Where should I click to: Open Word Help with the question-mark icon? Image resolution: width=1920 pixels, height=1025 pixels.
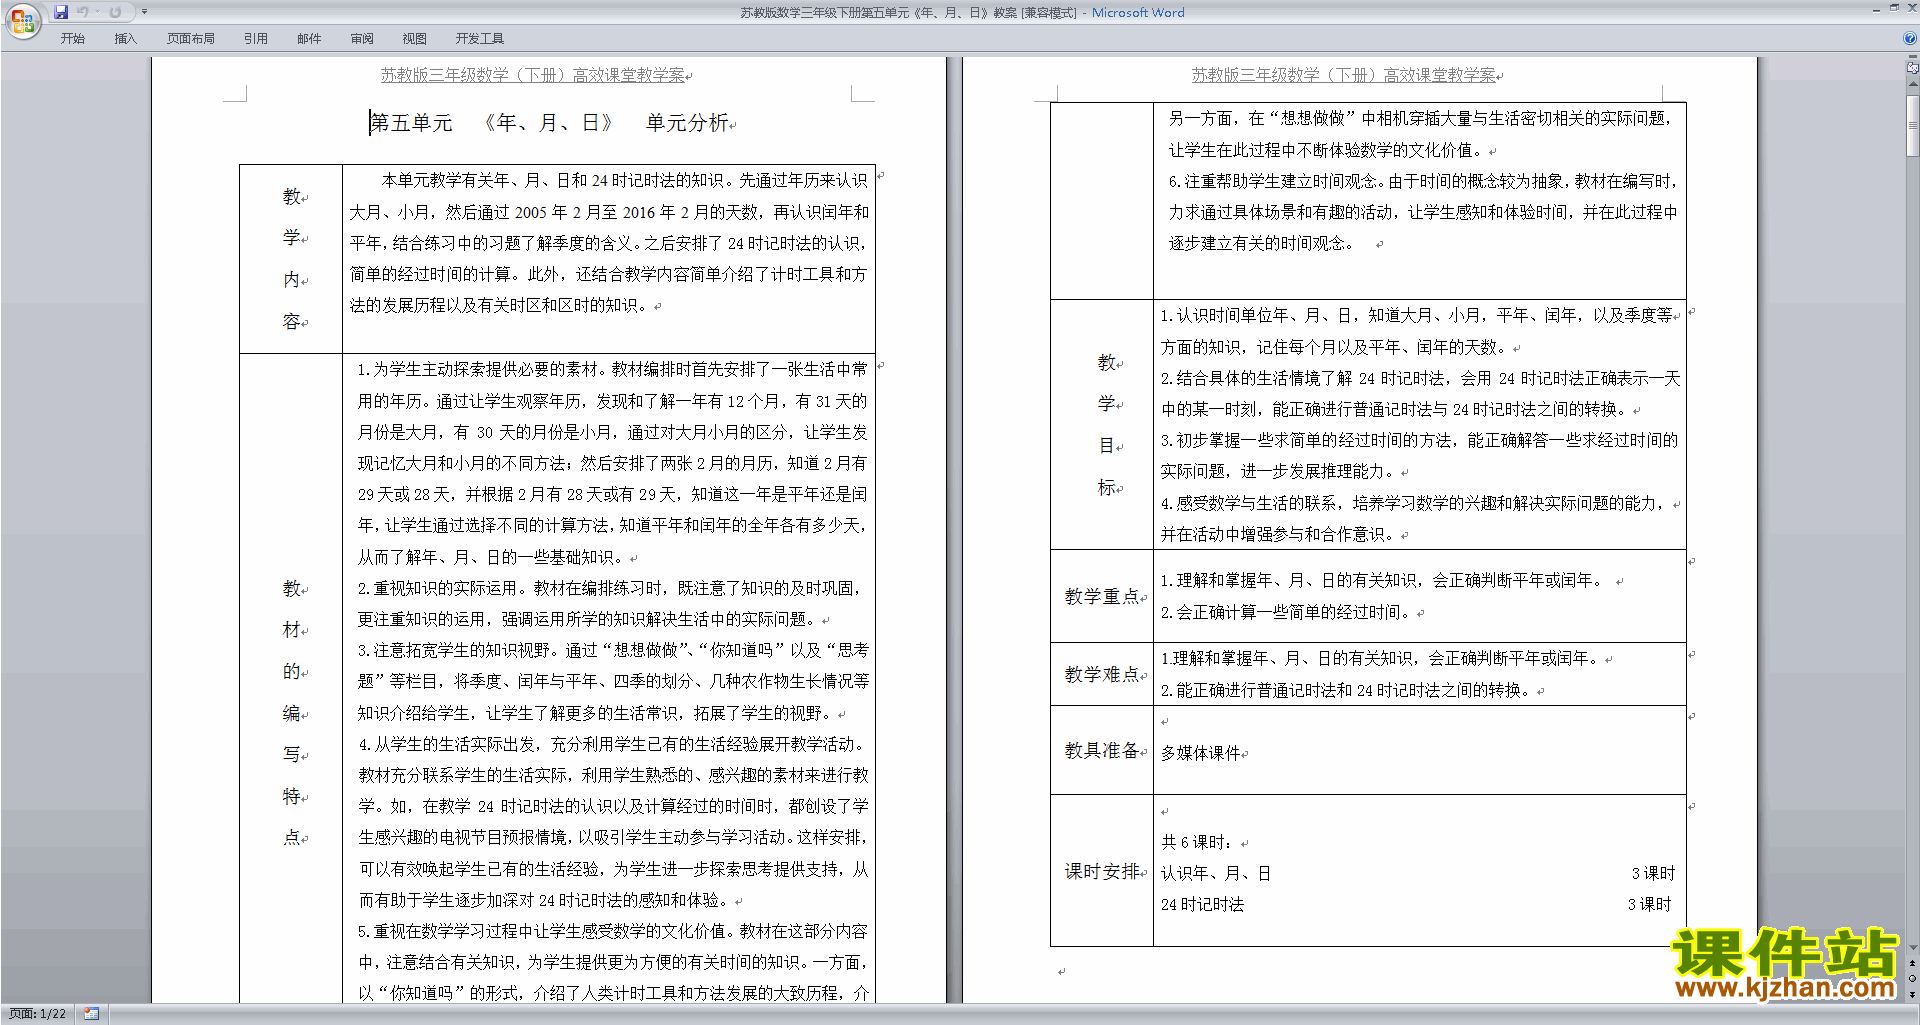click(1909, 38)
